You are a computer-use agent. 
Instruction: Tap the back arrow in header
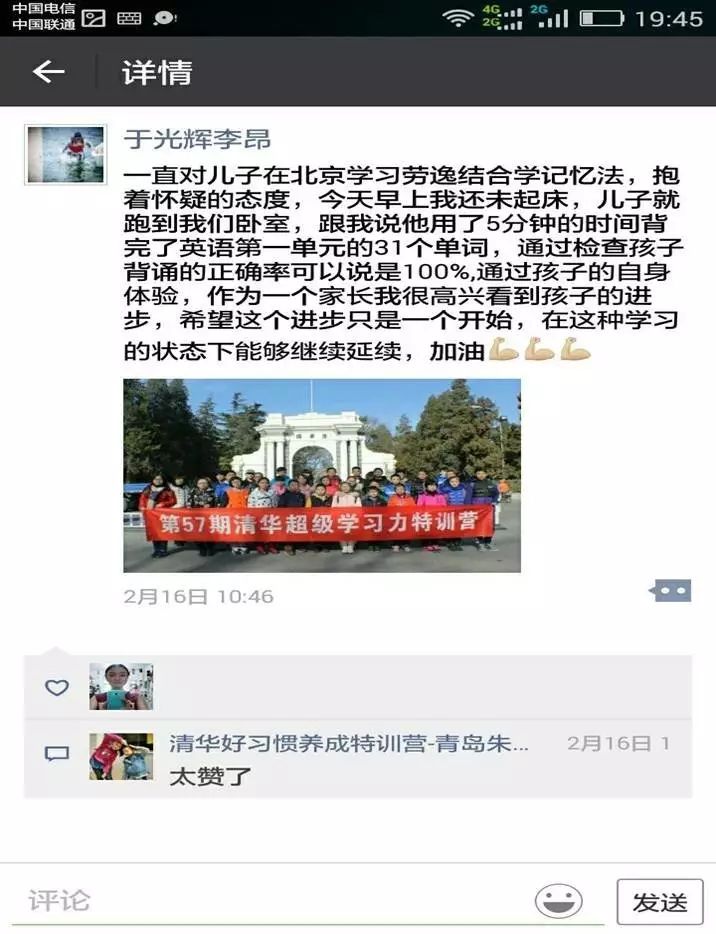48,72
